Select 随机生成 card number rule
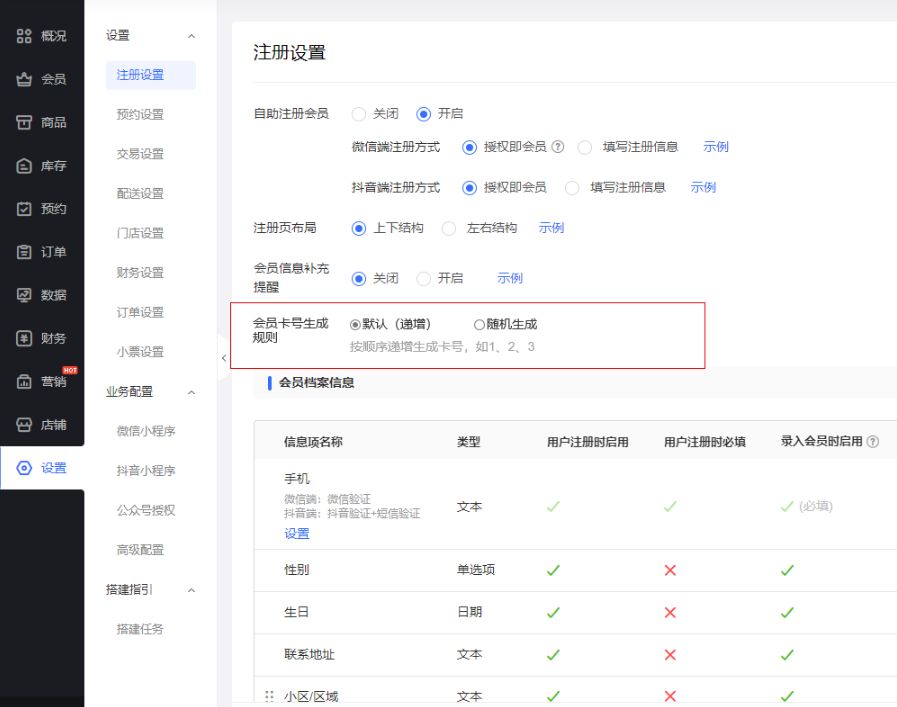The width and height of the screenshot is (897, 707). [x=480, y=324]
